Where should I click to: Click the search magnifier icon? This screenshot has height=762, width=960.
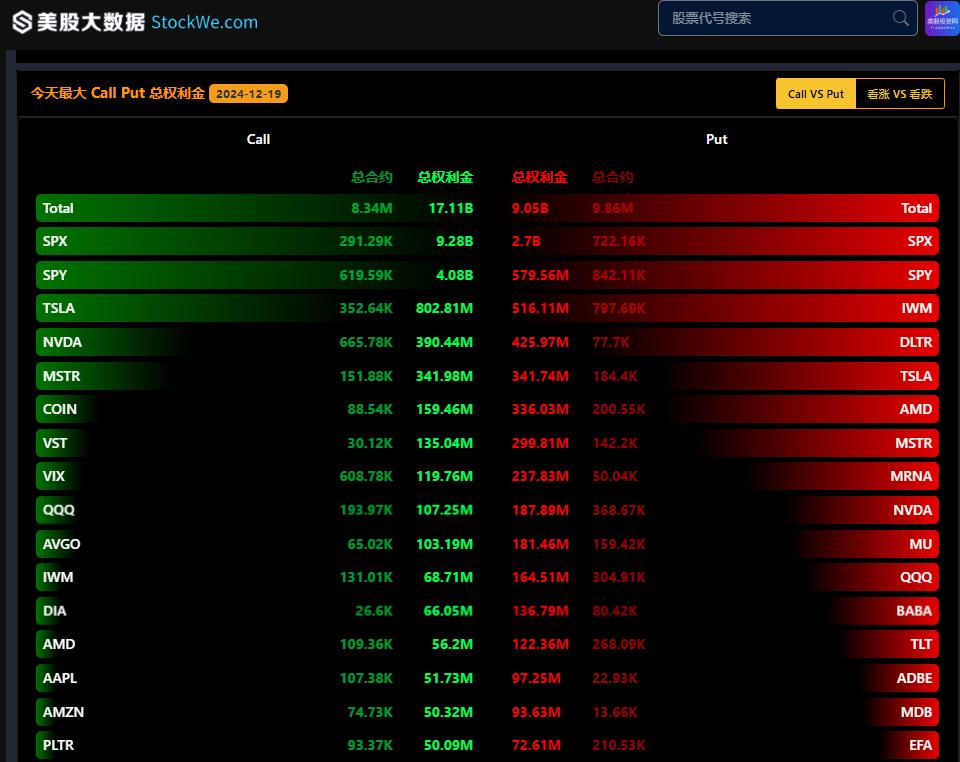pyautogui.click(x=900, y=18)
